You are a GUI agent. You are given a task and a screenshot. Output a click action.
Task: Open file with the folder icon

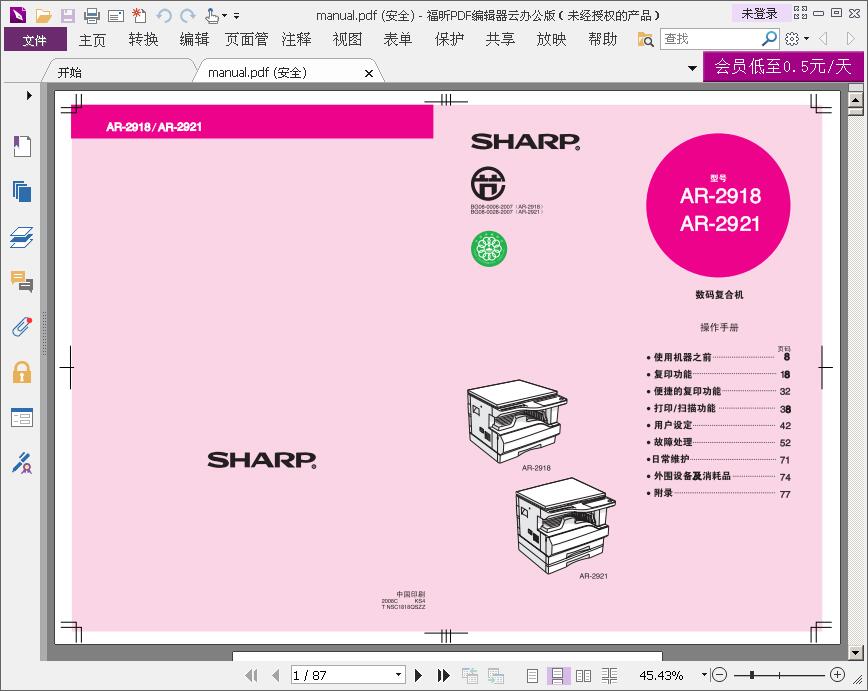point(44,16)
